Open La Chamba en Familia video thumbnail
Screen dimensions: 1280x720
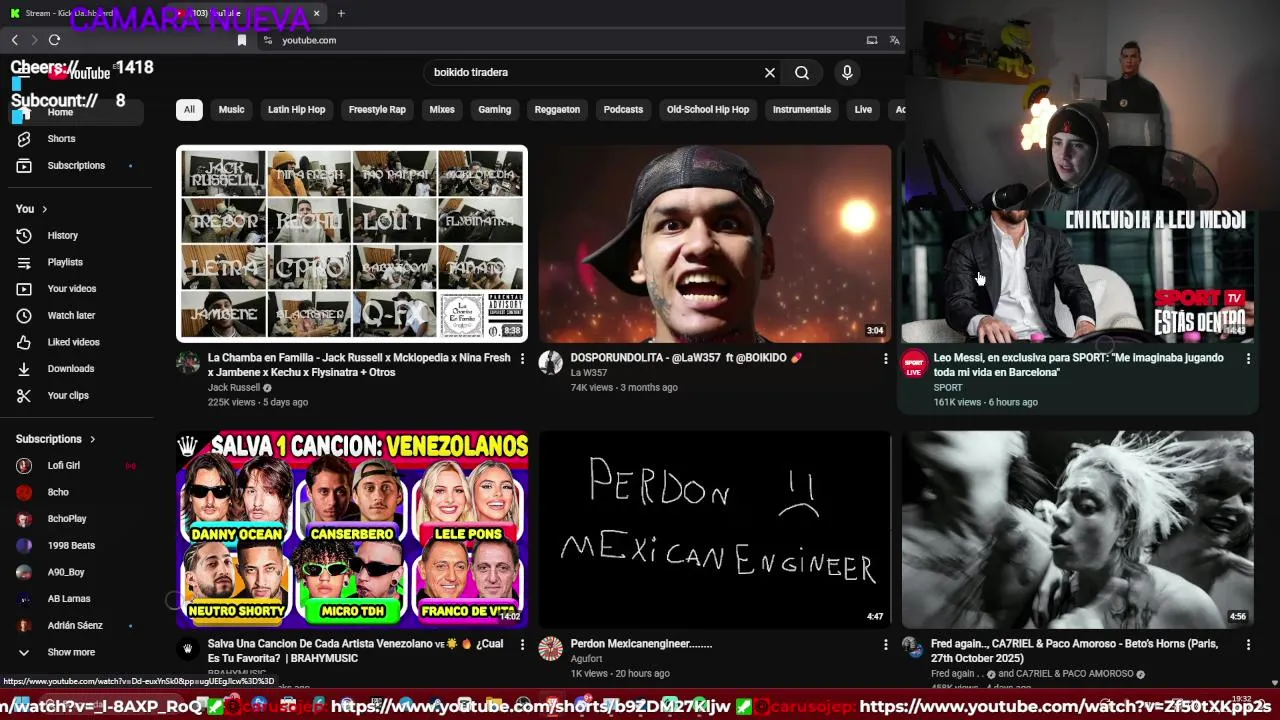352,244
